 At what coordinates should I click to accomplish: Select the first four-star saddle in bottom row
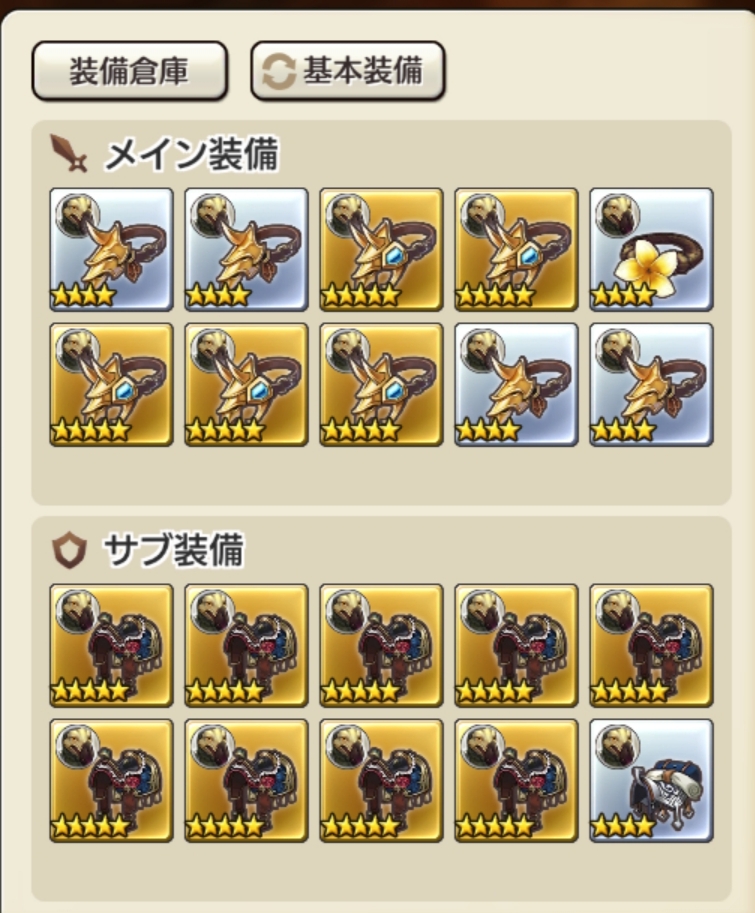(111, 780)
